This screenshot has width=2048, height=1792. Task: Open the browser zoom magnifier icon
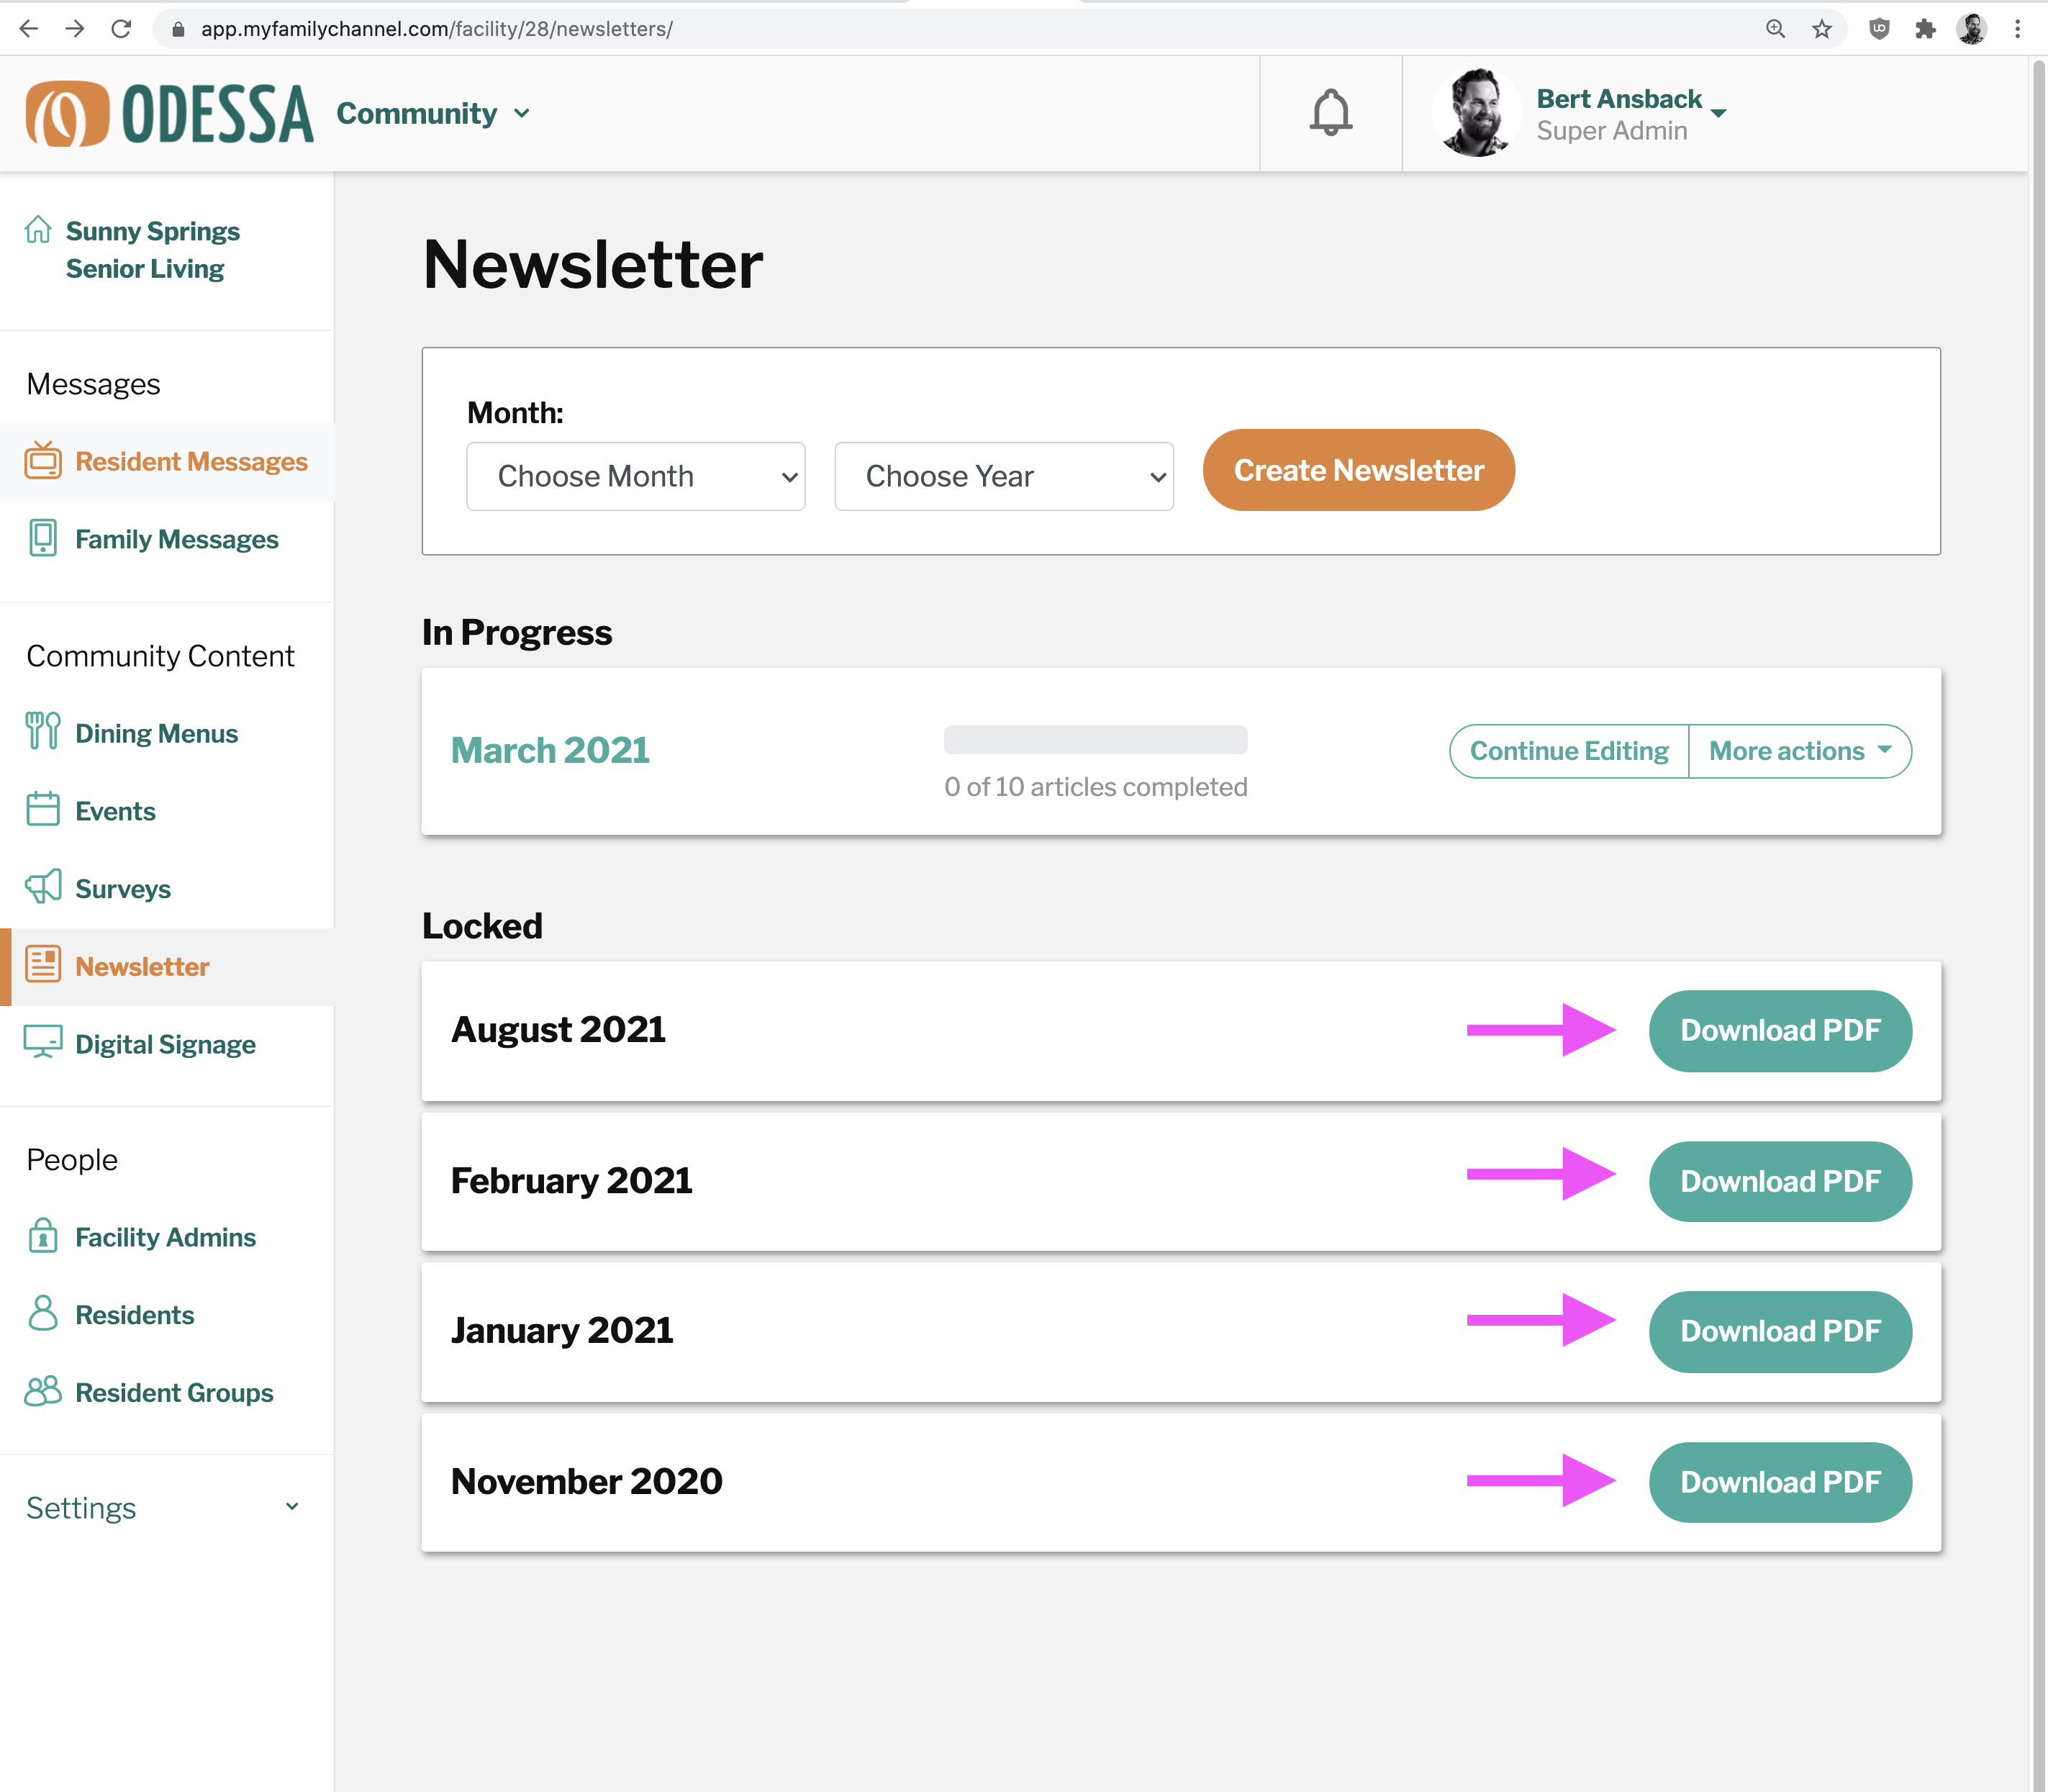(1775, 29)
